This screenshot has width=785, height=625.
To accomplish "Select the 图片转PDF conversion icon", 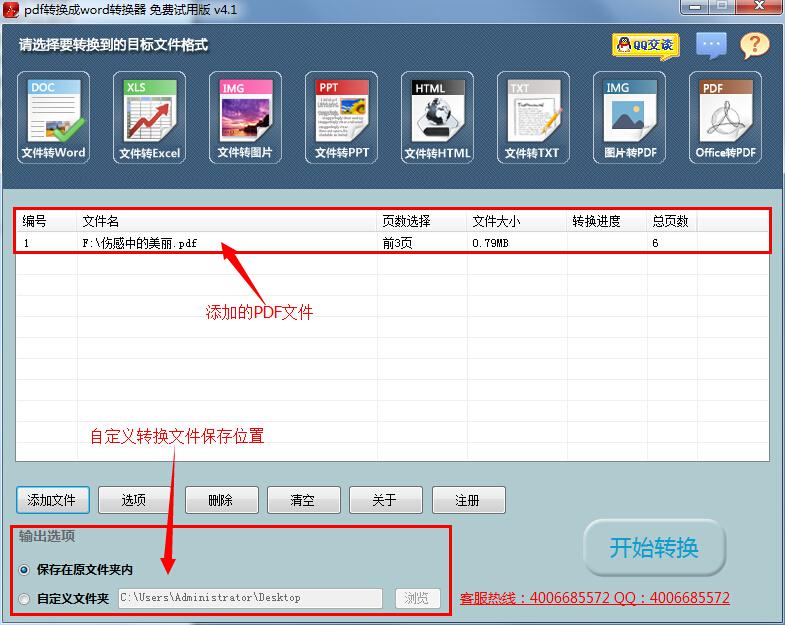I will pos(629,117).
